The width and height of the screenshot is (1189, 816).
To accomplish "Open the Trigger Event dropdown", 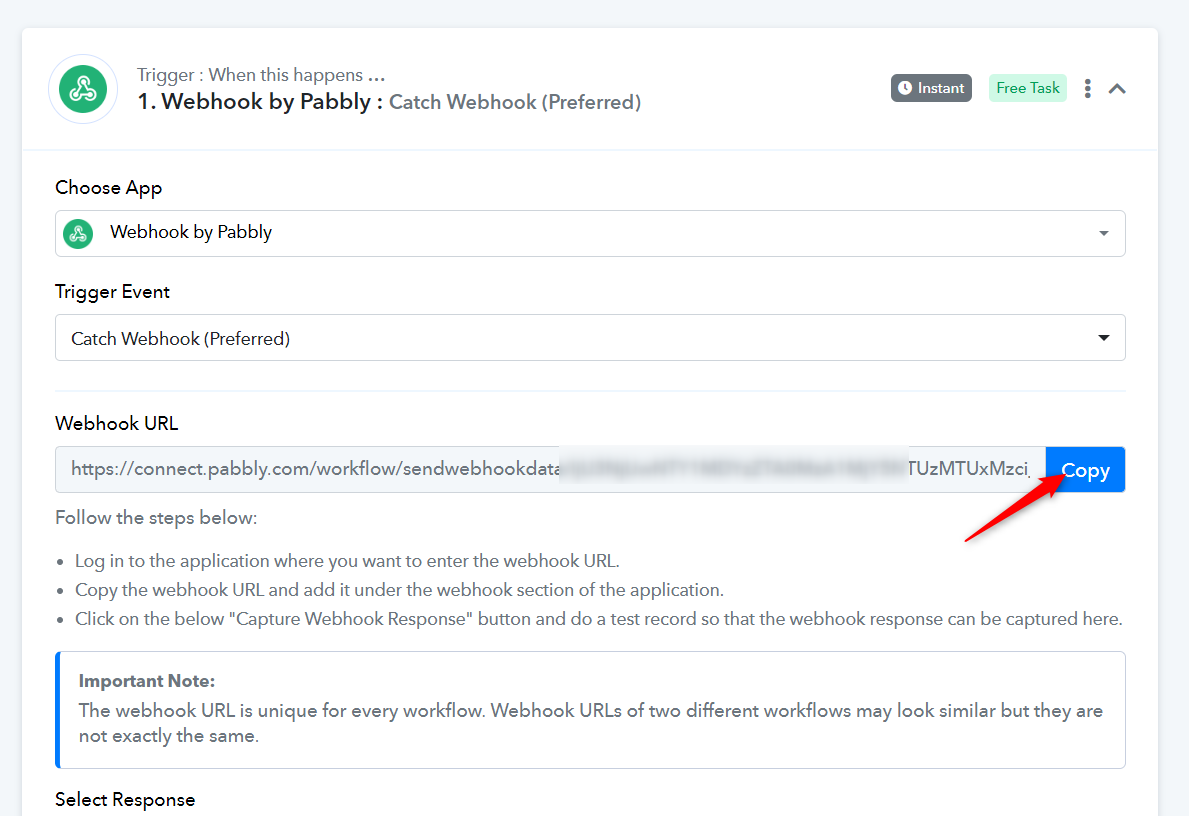I will (x=590, y=337).
